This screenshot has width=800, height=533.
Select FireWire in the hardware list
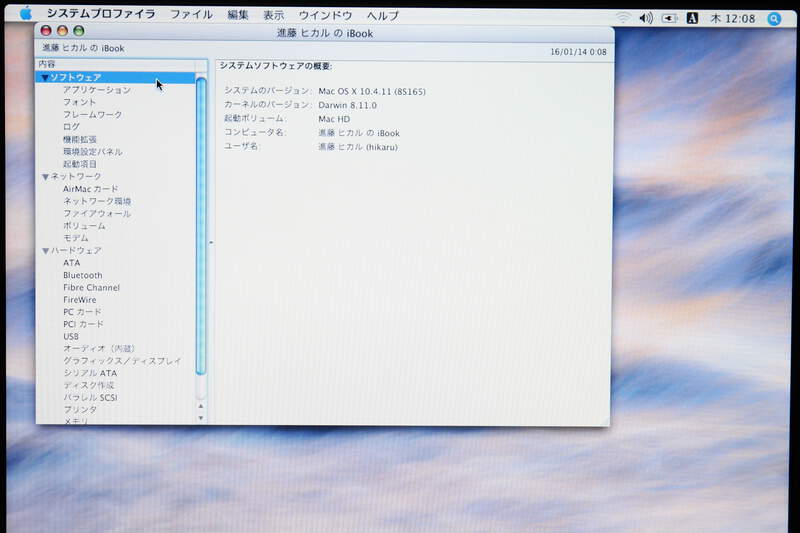pos(80,299)
